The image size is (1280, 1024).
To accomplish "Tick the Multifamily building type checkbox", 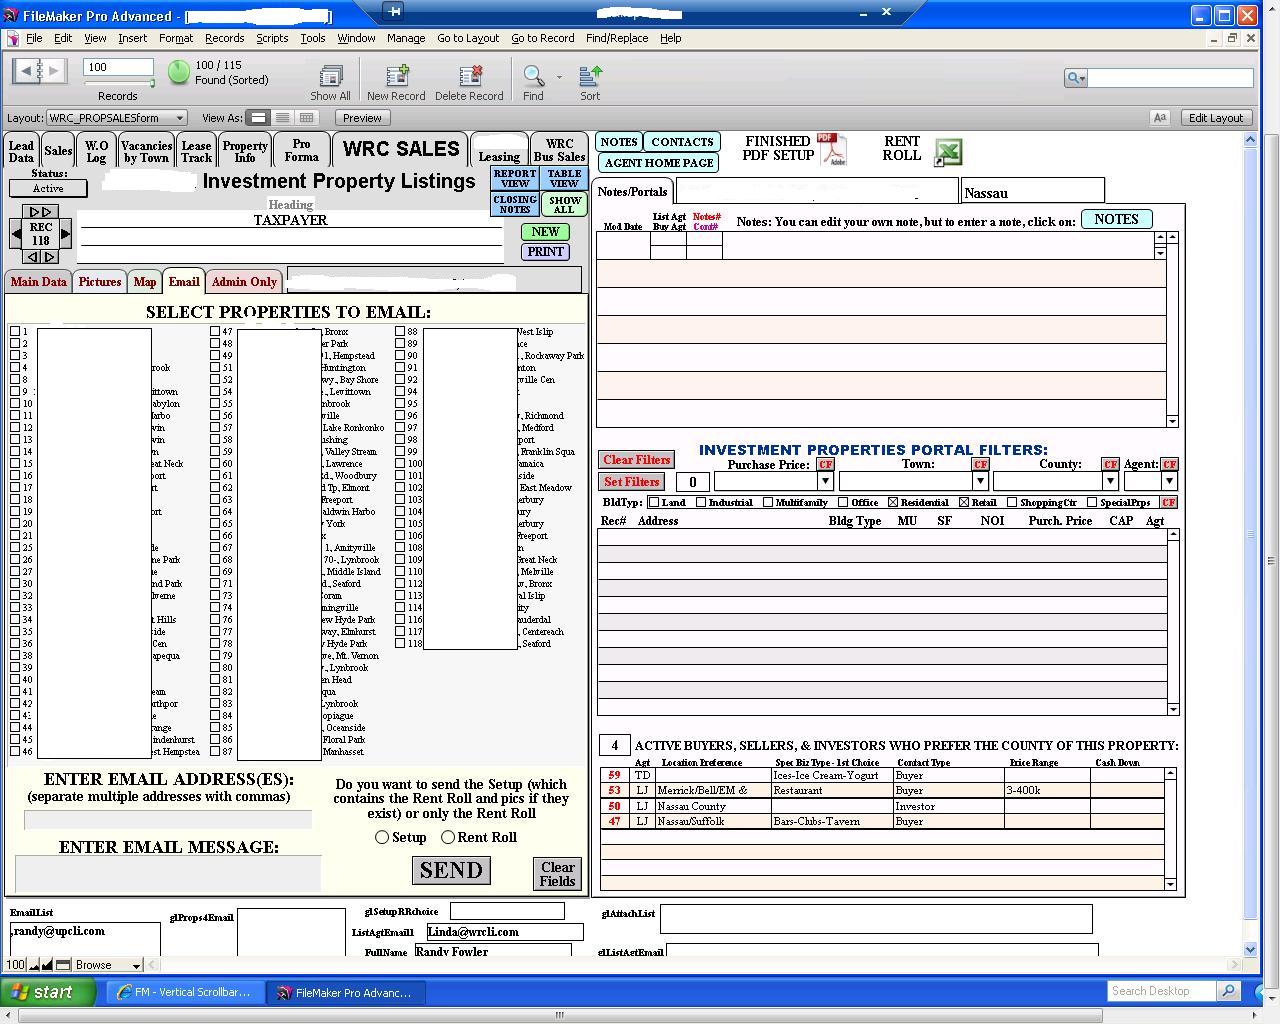I will 768,502.
